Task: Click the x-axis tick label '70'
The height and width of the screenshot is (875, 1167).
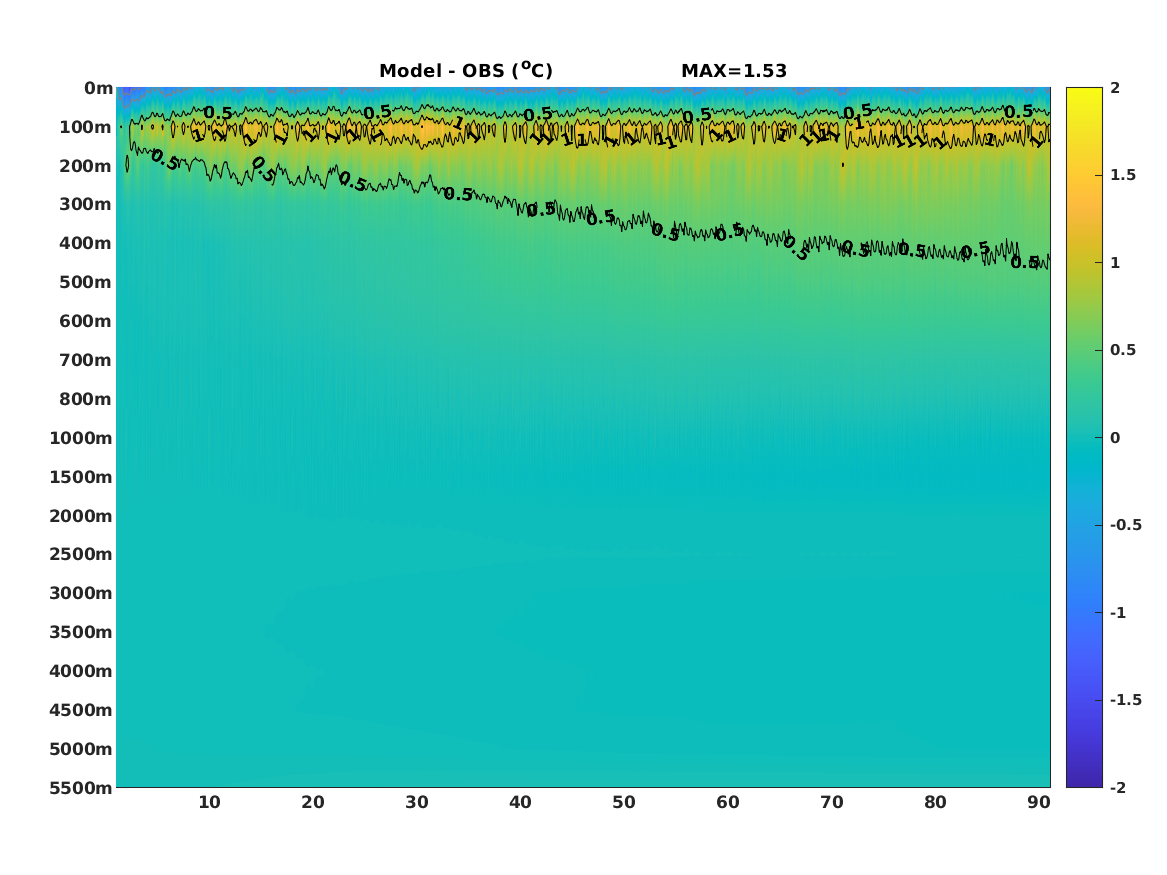Action: pos(831,802)
